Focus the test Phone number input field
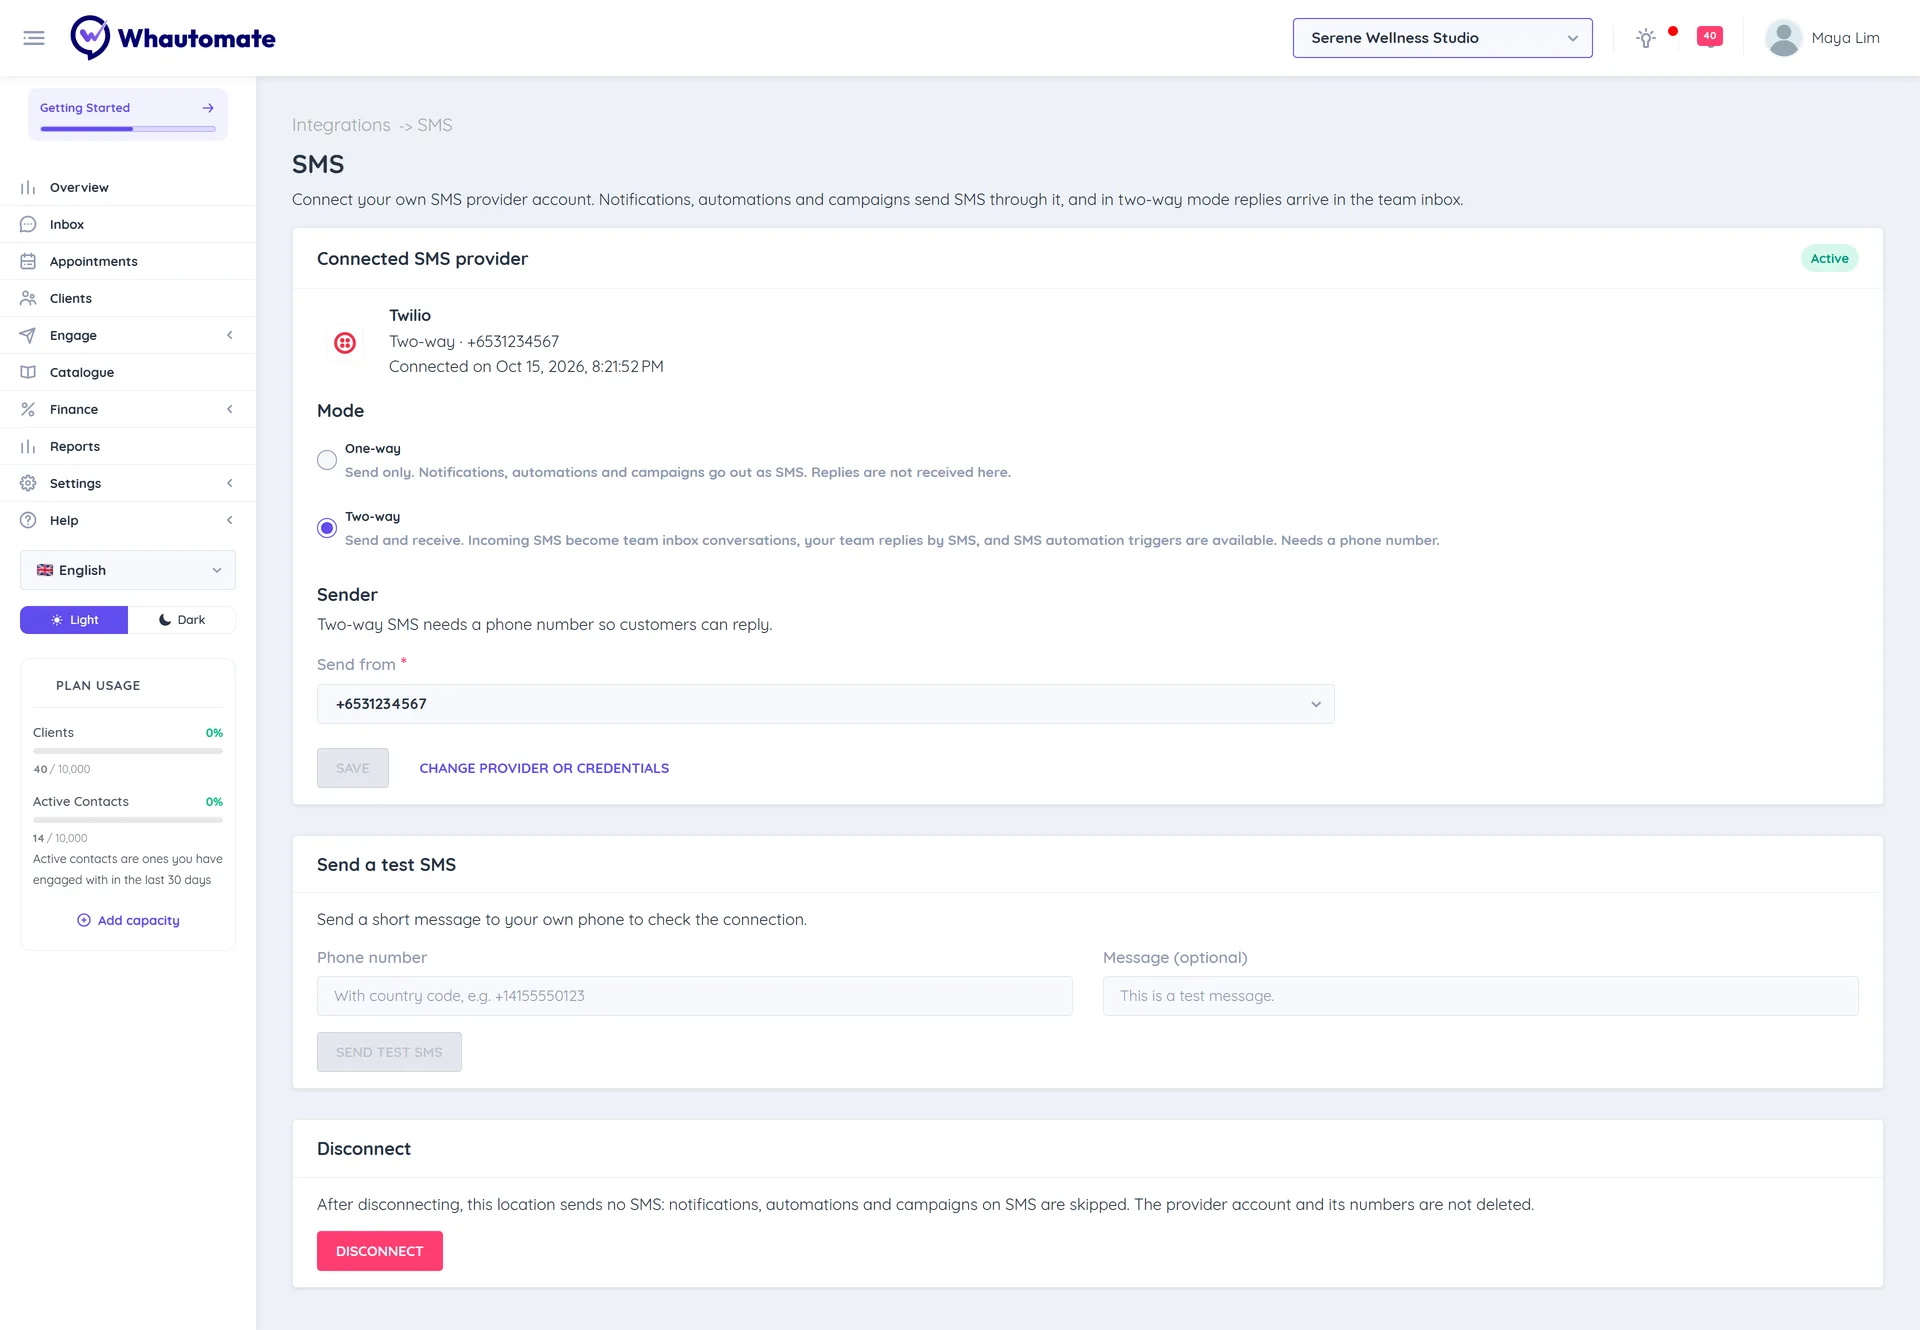Viewport: 1920px width, 1330px height. pos(695,996)
